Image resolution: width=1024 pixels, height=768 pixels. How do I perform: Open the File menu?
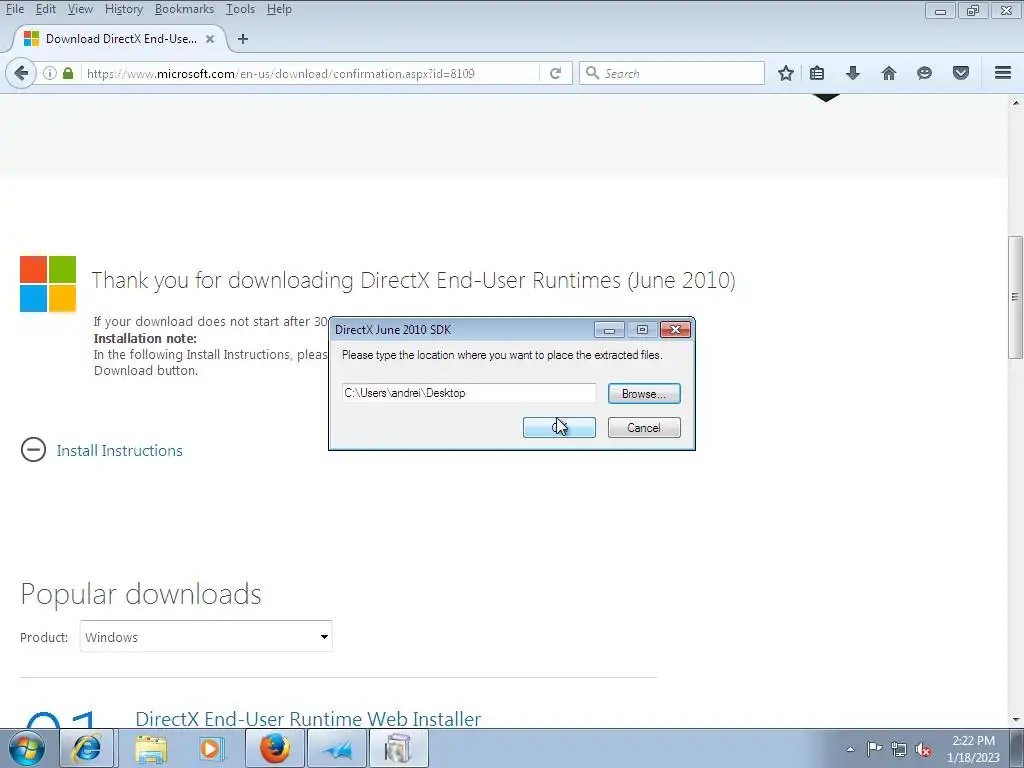pyautogui.click(x=14, y=9)
